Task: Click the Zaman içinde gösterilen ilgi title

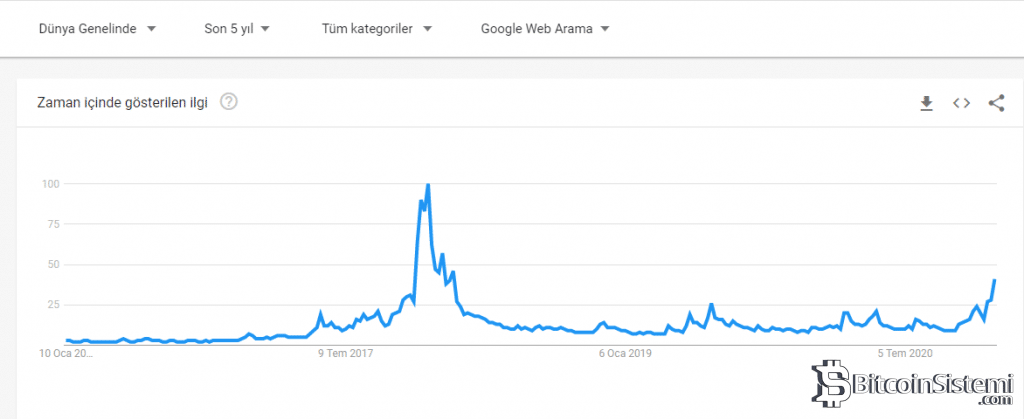Action: (122, 103)
